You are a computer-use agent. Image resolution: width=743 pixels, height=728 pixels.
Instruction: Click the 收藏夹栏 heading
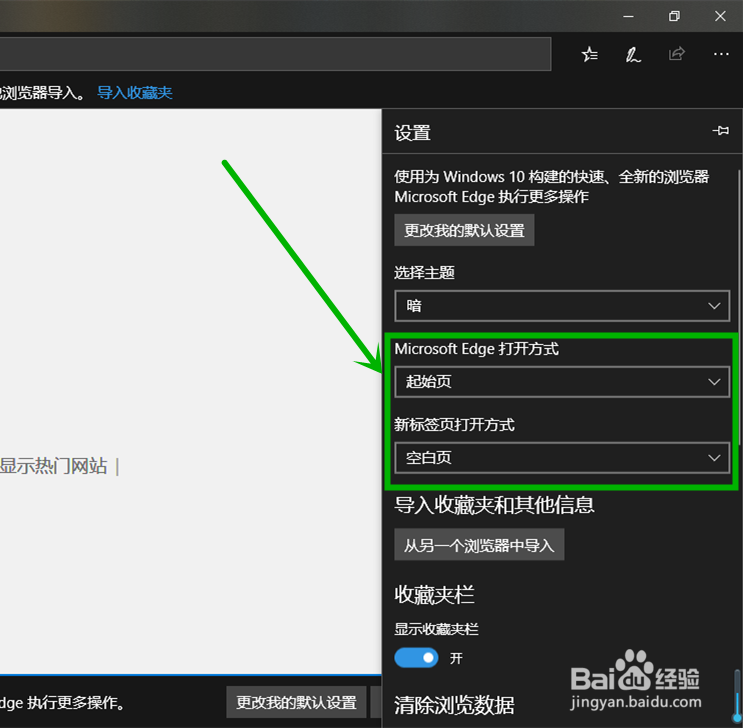(434, 595)
